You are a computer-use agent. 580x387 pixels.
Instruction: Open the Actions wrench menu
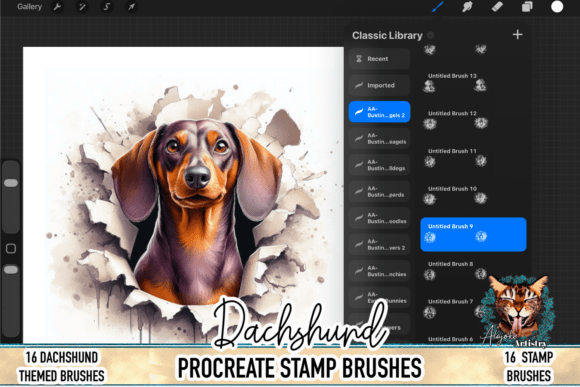tap(57, 7)
